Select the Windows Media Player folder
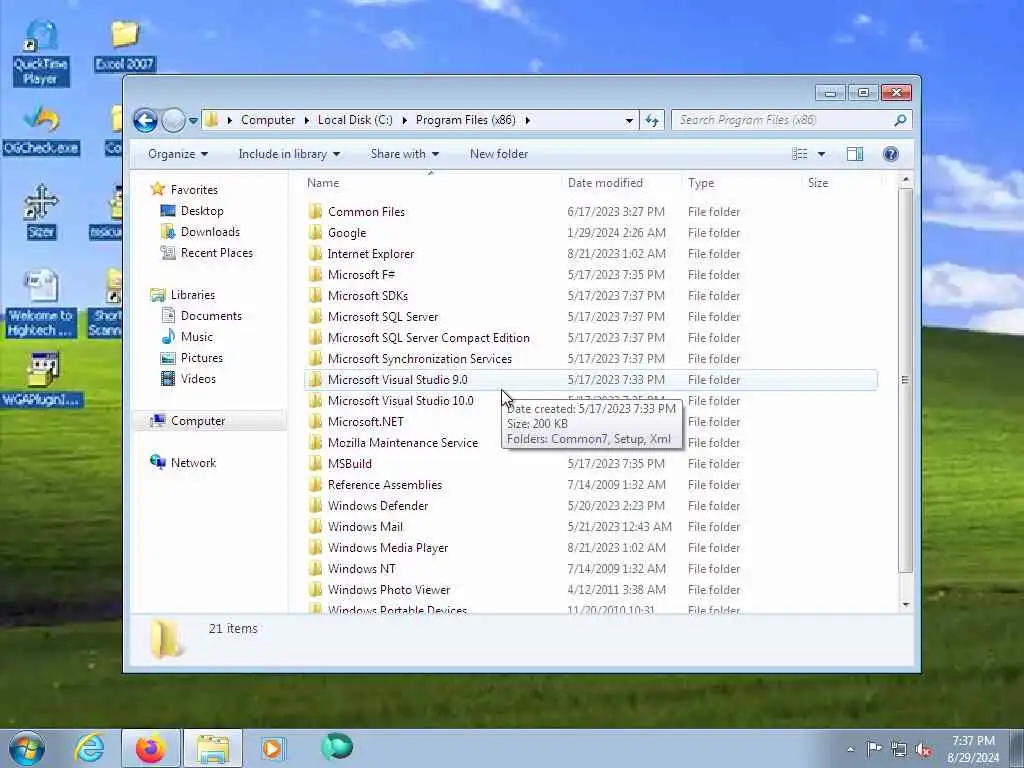This screenshot has height=768, width=1024. pos(388,548)
